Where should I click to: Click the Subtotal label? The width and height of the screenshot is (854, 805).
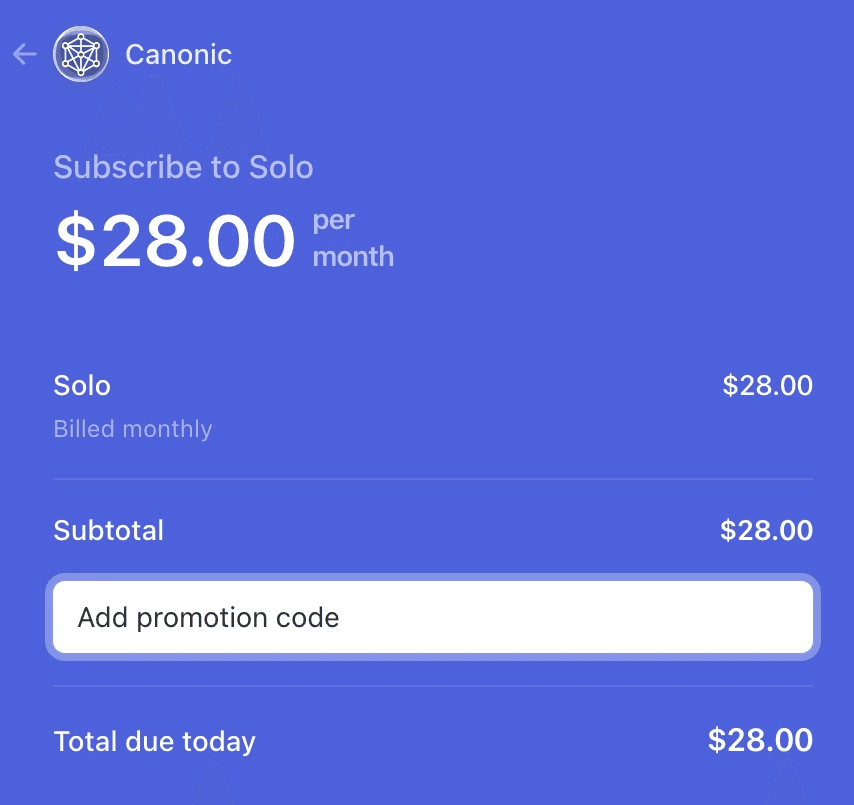pos(108,530)
